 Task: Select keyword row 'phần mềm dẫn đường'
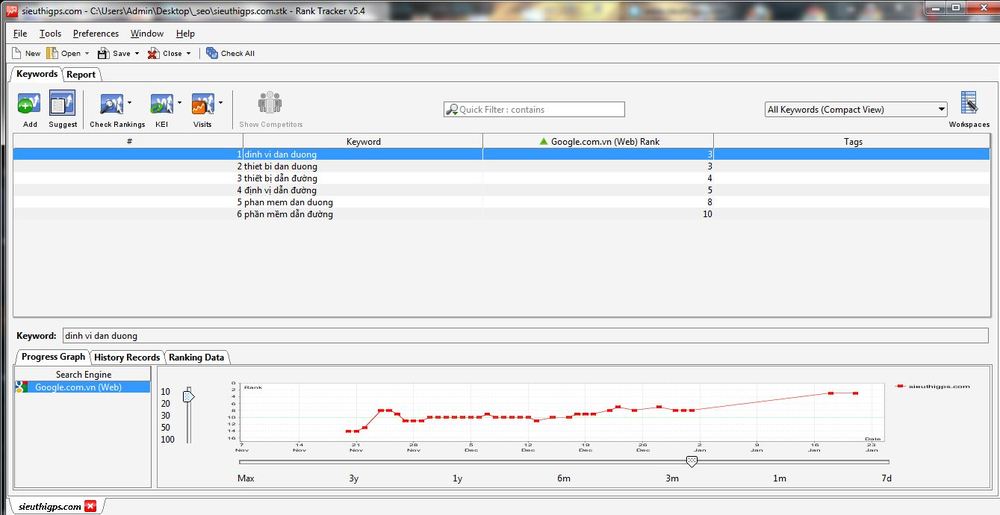pos(501,214)
